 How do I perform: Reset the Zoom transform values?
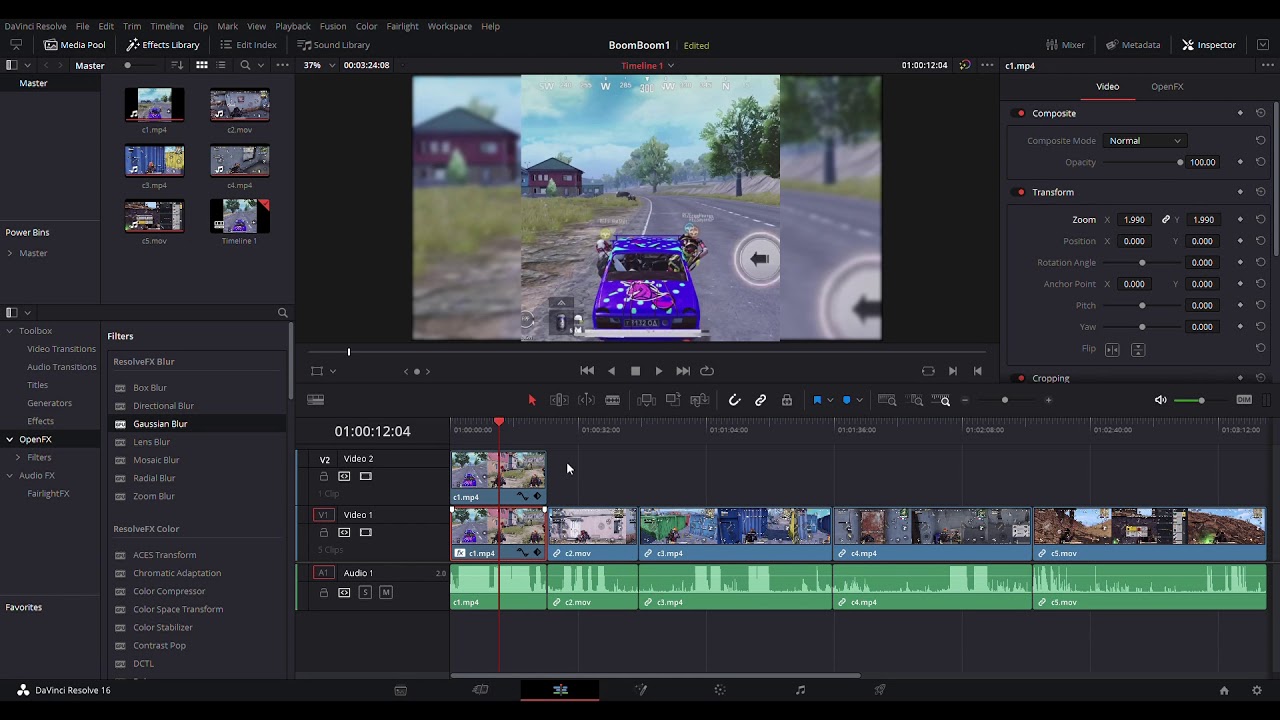click(x=1260, y=220)
